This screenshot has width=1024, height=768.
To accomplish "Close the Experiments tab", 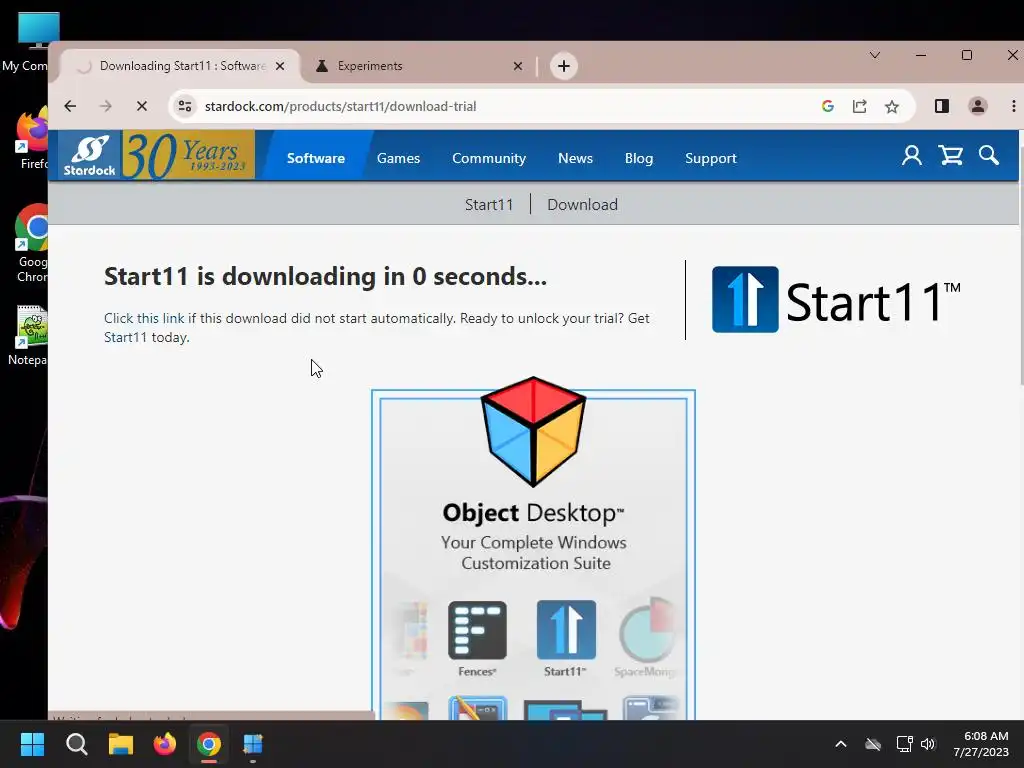I will point(518,66).
